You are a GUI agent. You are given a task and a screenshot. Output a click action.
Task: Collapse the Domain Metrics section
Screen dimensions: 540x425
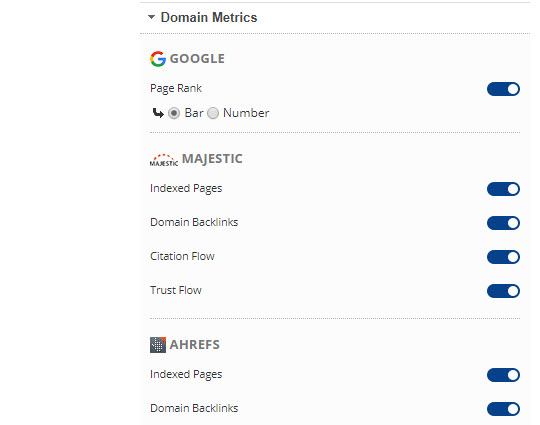pos(151,17)
